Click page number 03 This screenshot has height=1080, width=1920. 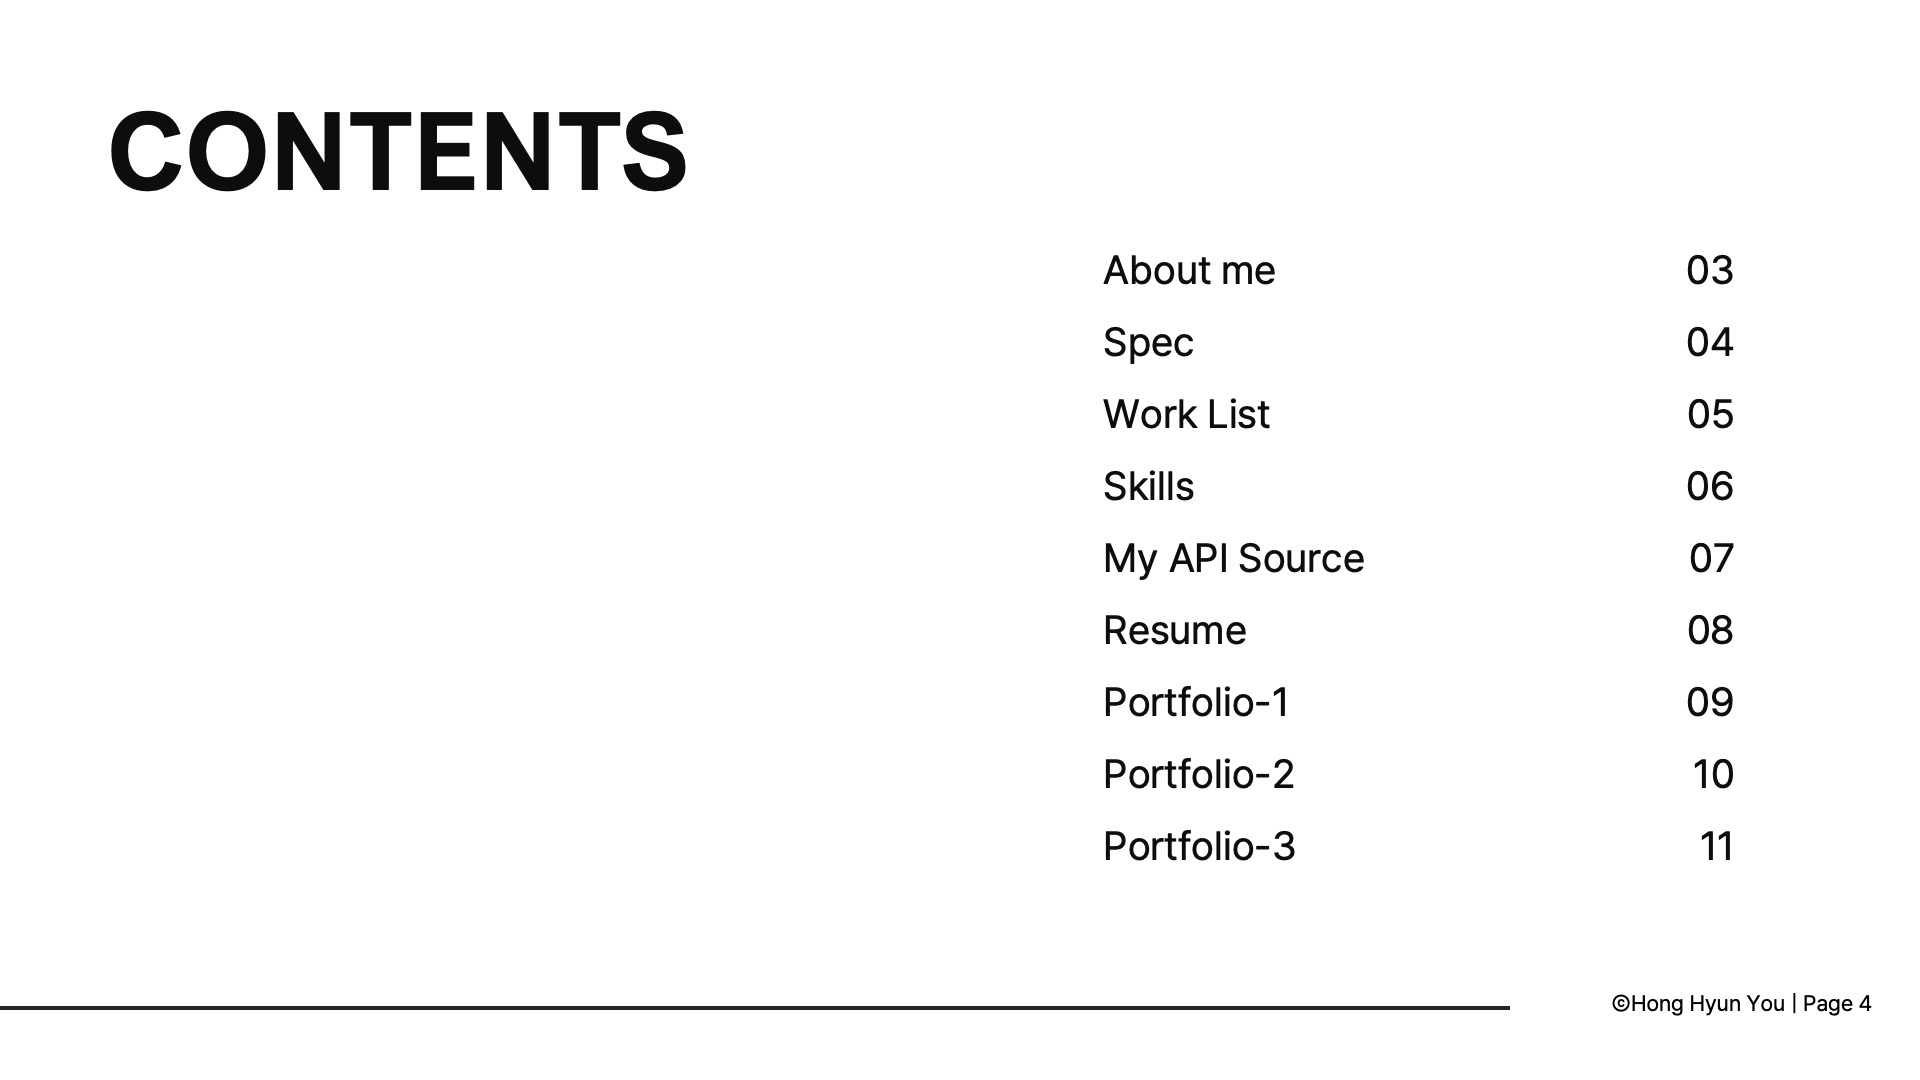1709,270
